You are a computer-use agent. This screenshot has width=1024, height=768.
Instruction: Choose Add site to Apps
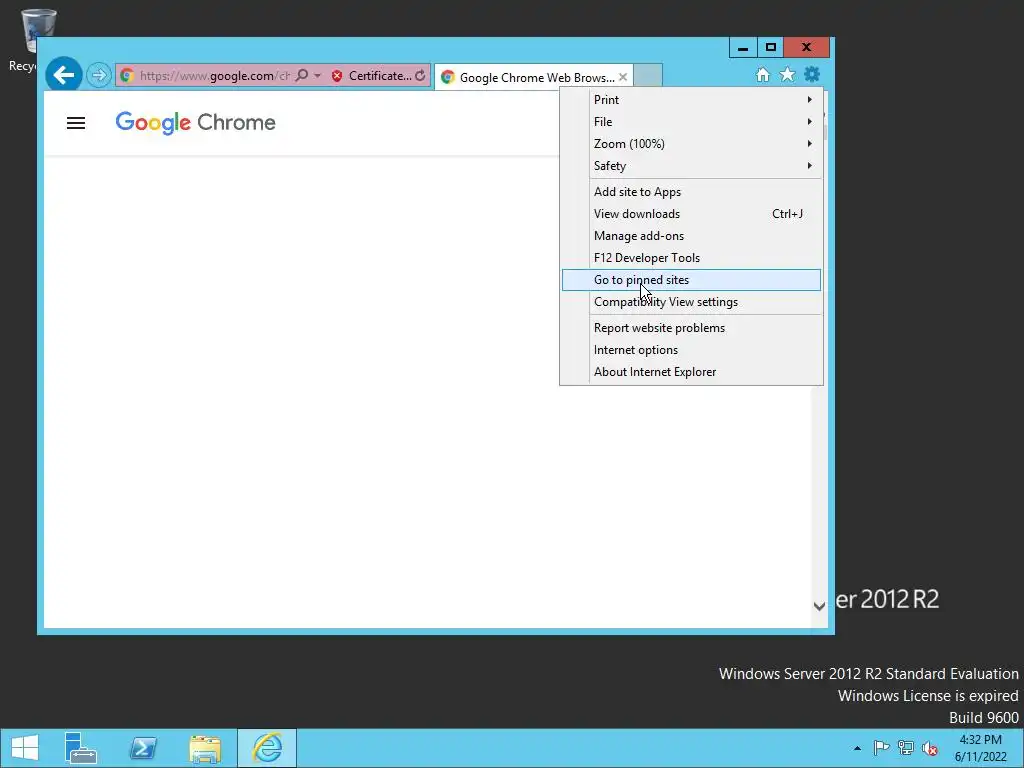pos(691,192)
